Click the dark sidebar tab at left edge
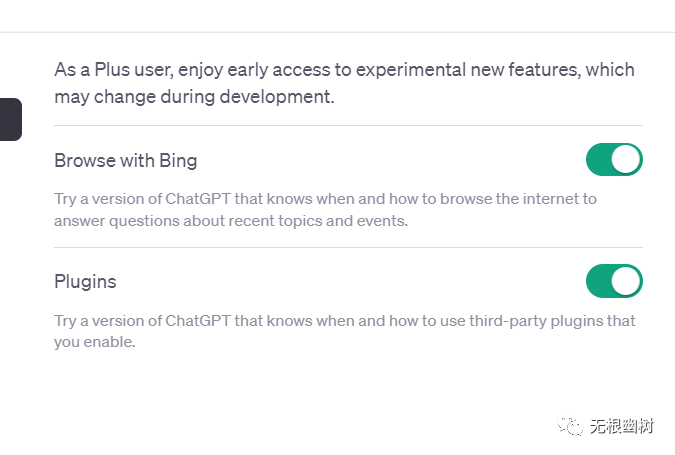Screen dimensions: 675x455 click(10, 119)
